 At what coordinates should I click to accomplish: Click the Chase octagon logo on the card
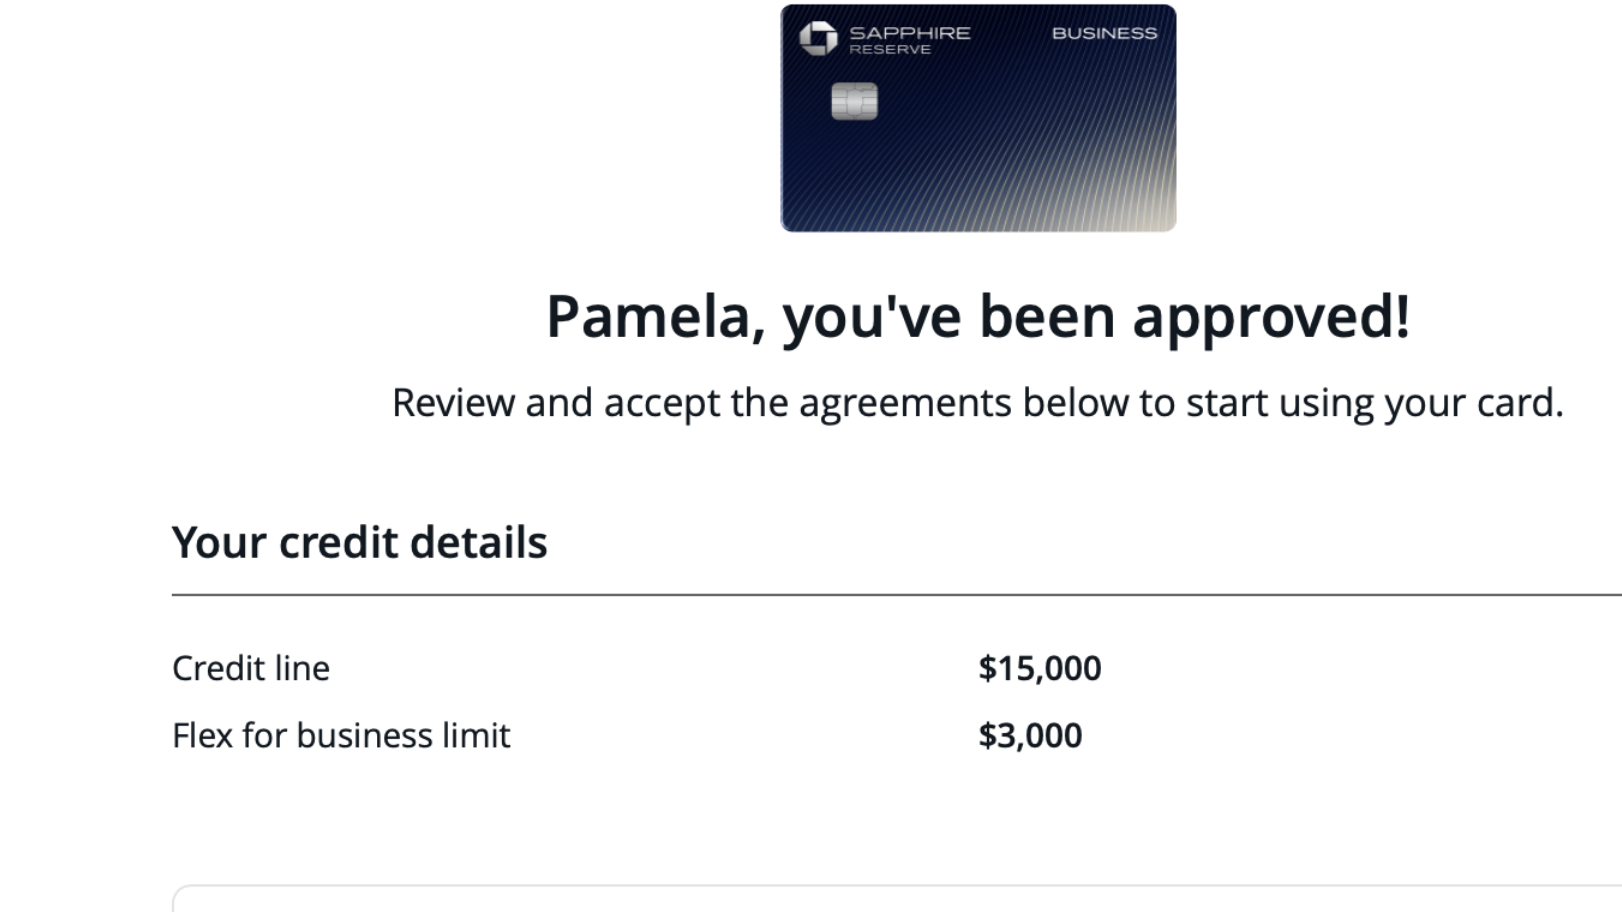tap(818, 38)
